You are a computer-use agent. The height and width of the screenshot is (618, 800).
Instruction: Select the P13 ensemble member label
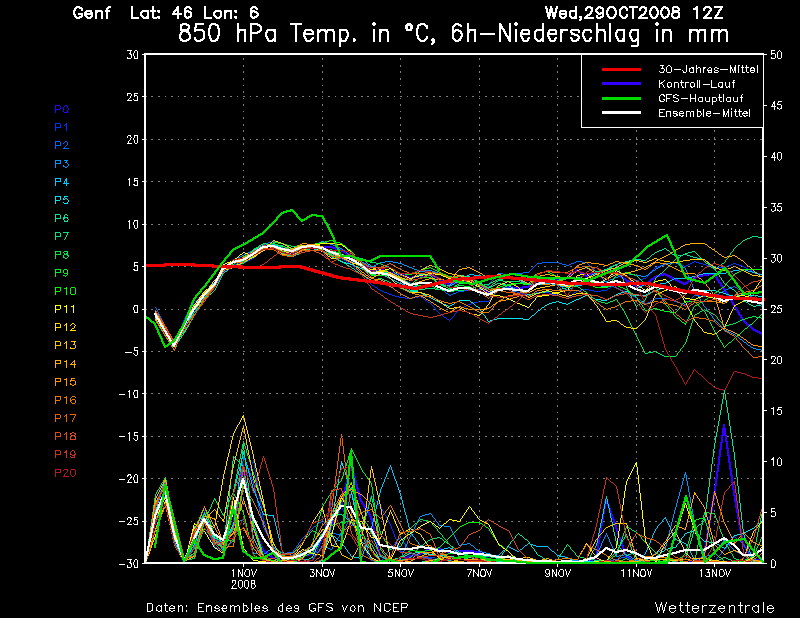(x=64, y=345)
